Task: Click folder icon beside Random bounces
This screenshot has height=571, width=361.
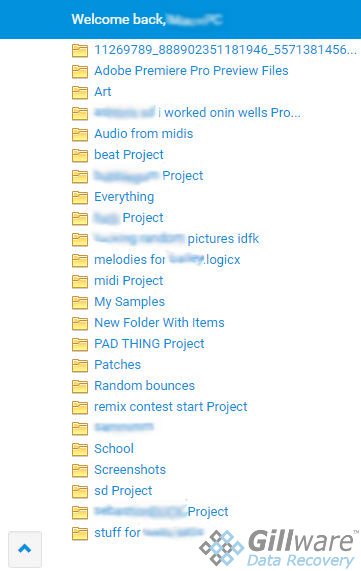Action: pos(80,386)
